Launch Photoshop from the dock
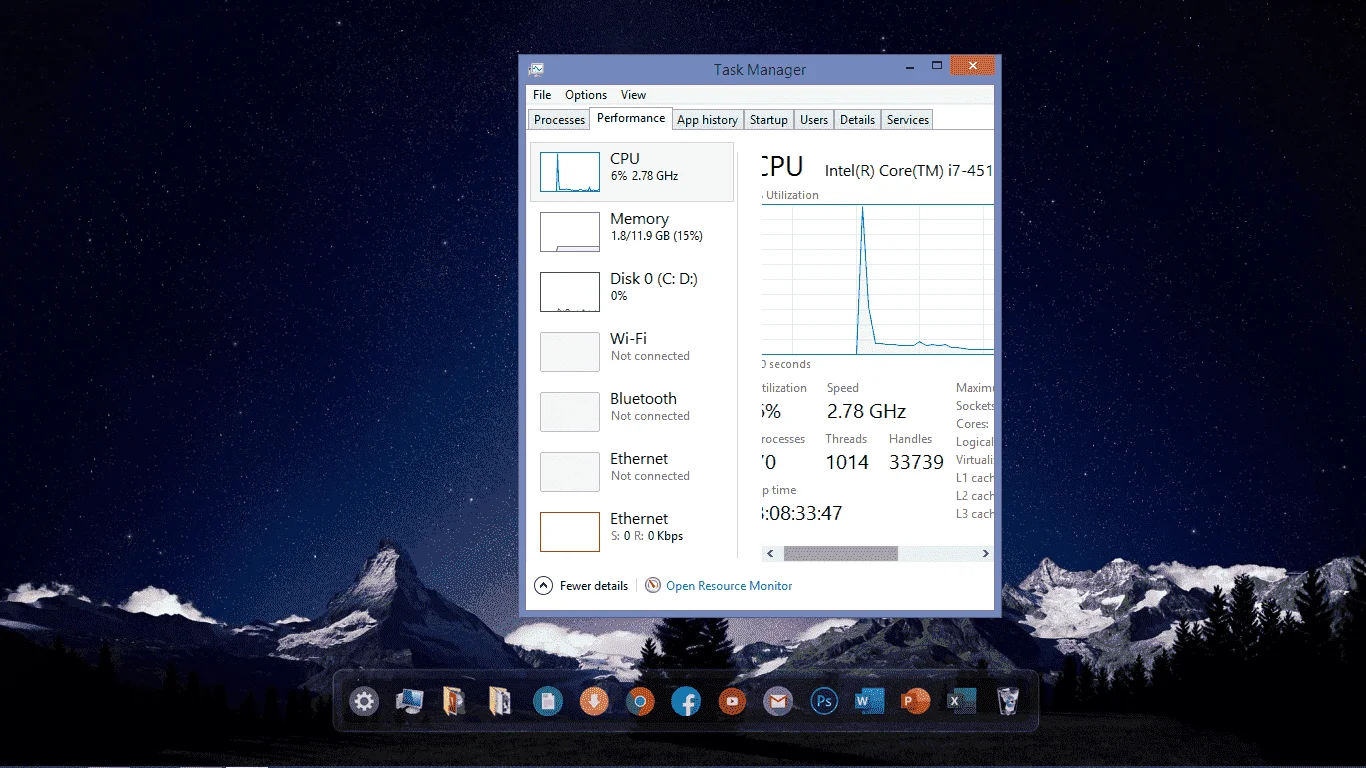This screenshot has width=1366, height=768. coord(824,701)
